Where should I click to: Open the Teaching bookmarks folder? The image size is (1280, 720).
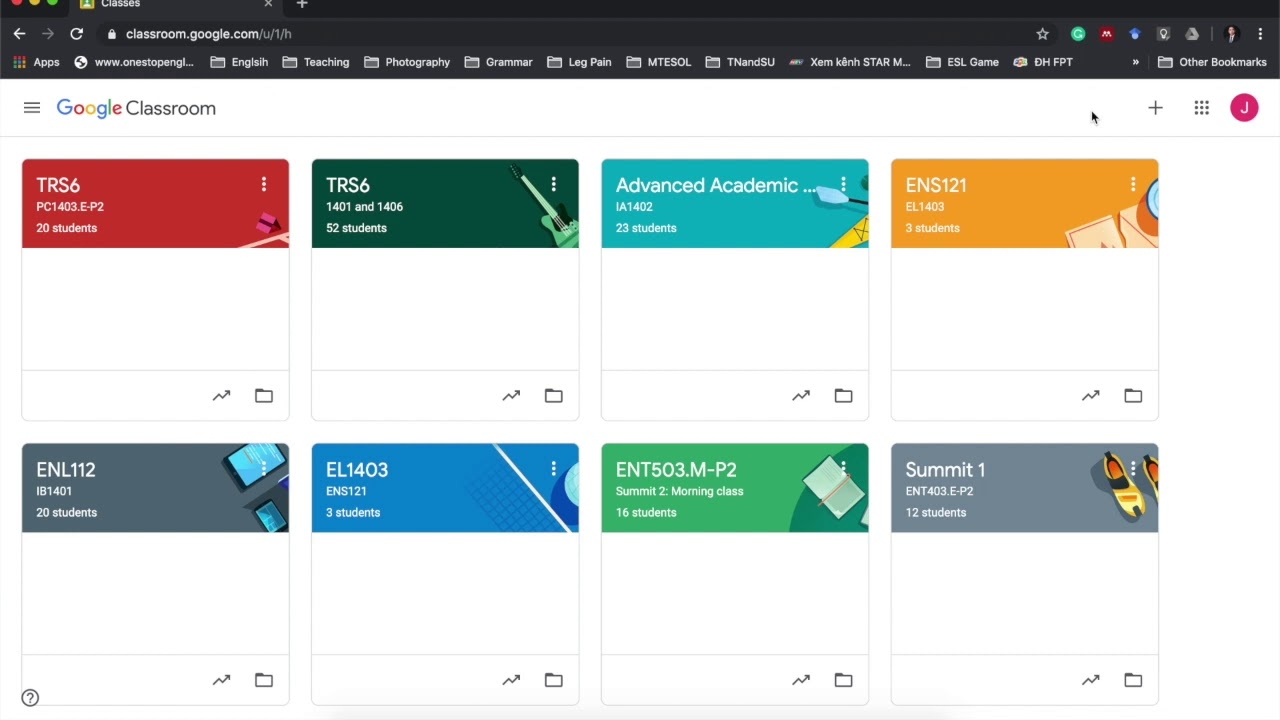(x=316, y=62)
